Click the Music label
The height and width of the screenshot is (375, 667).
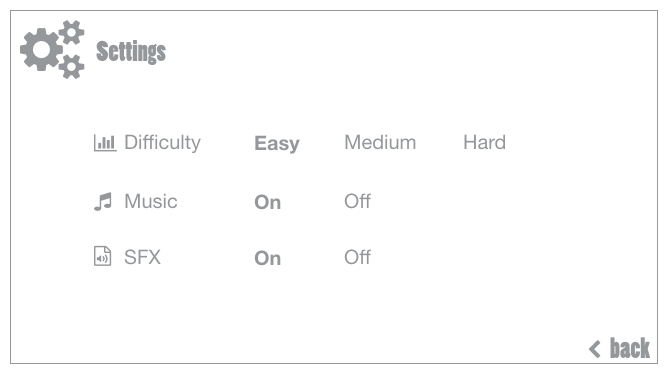pos(151,202)
